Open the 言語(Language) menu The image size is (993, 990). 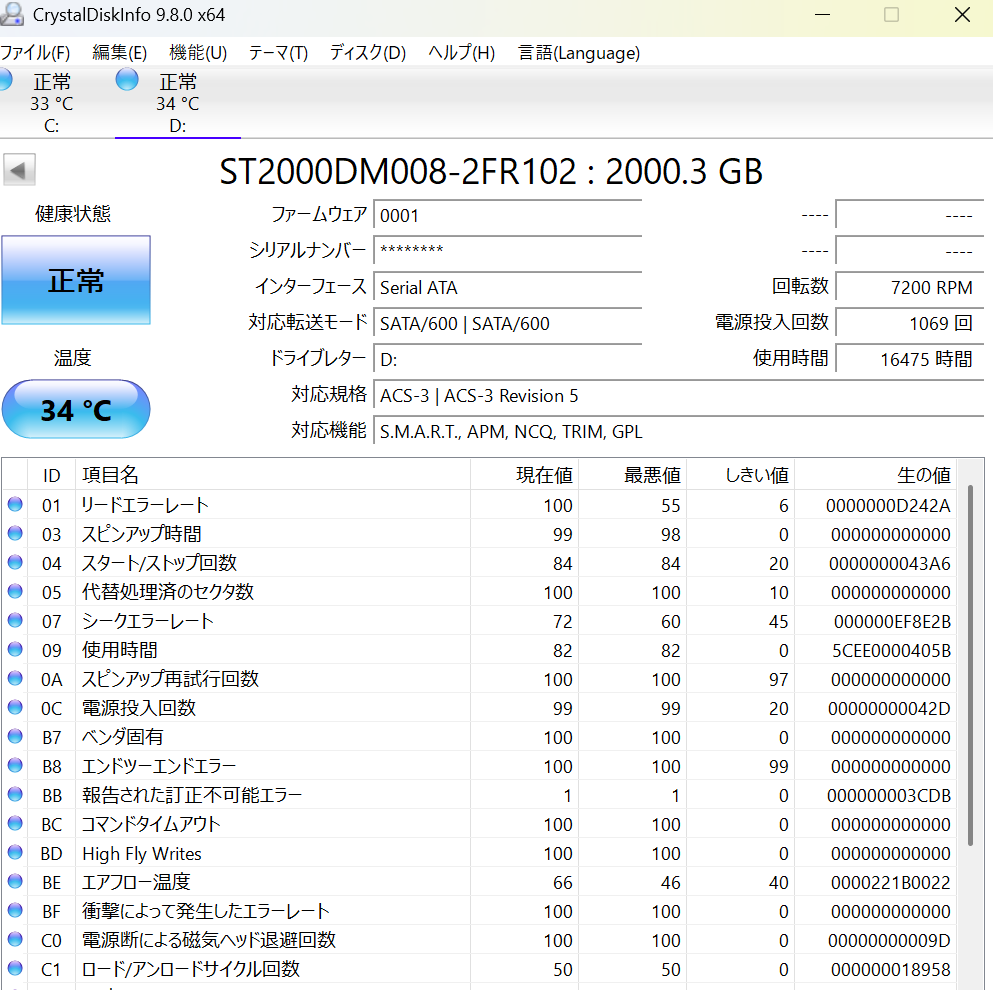click(579, 53)
